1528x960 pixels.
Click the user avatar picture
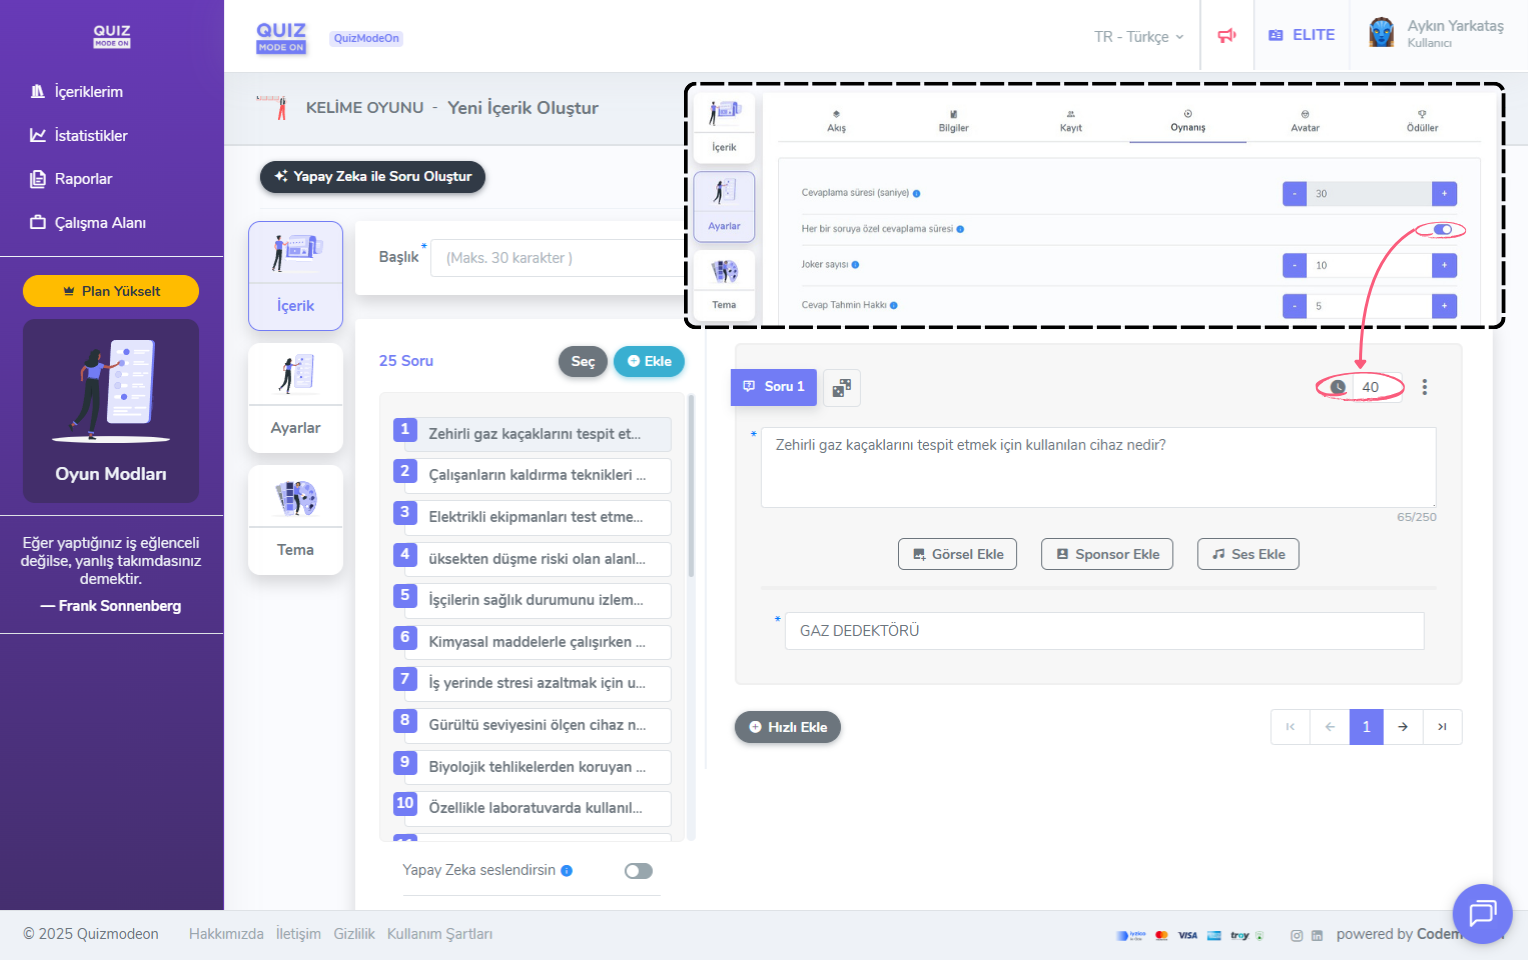[x=1381, y=34]
